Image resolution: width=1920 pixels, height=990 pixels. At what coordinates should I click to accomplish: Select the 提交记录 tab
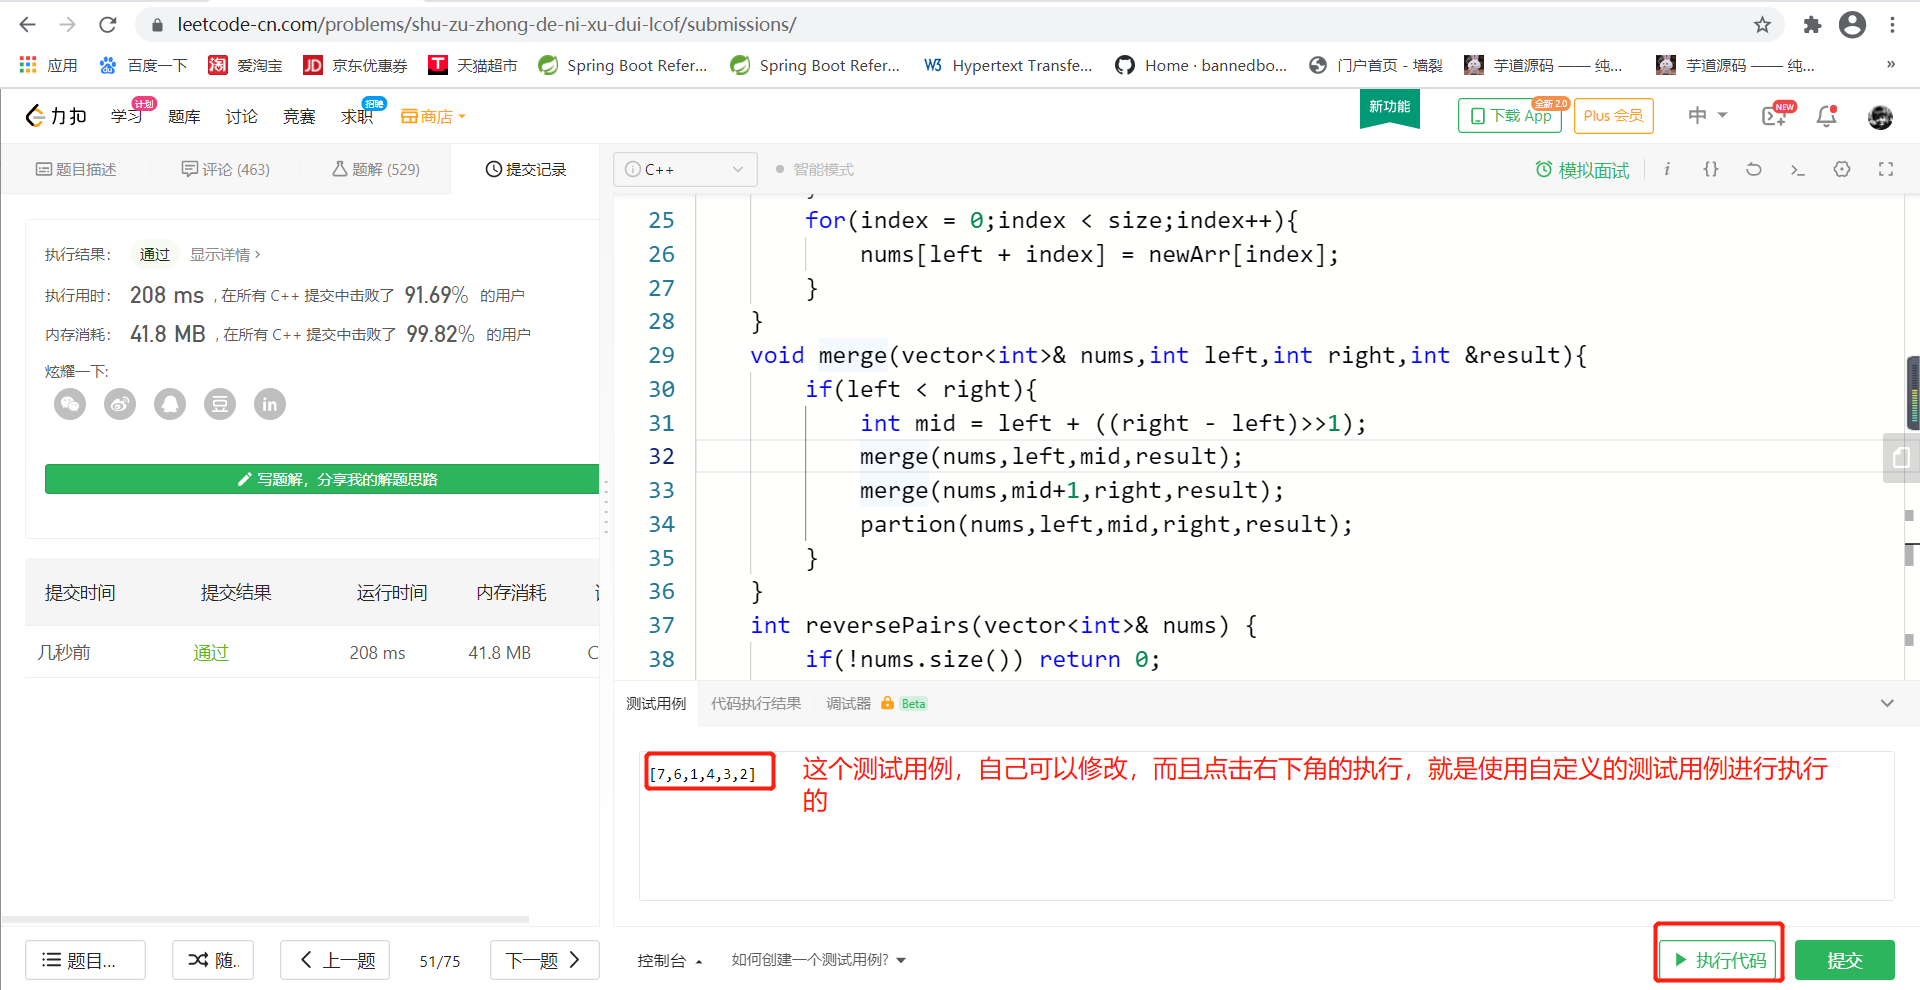[x=526, y=169]
